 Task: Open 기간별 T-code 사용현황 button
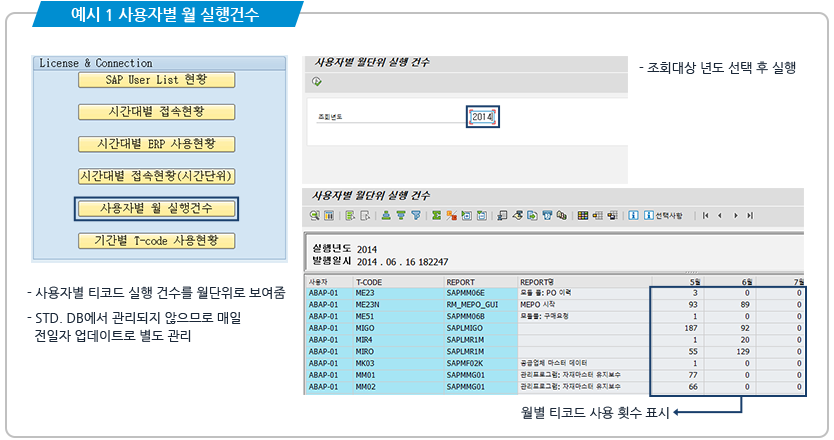(x=156, y=240)
